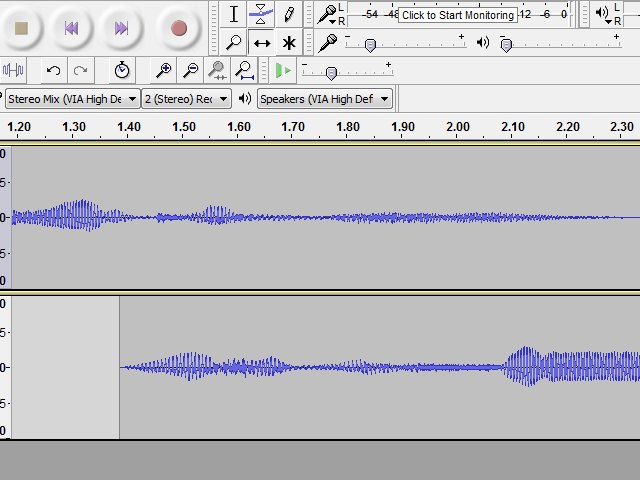Click the Undo arrow icon
This screenshot has height=480, width=640.
pos(53,70)
